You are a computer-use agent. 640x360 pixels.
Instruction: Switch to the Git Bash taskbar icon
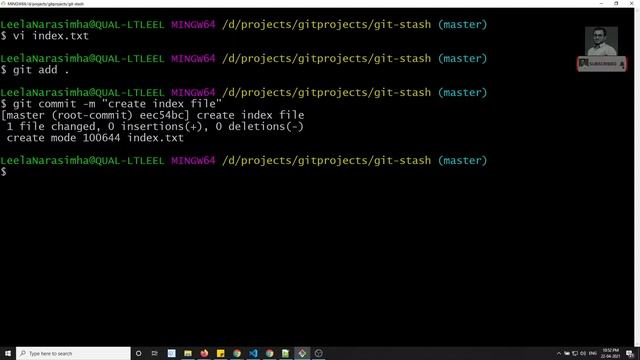(302, 353)
